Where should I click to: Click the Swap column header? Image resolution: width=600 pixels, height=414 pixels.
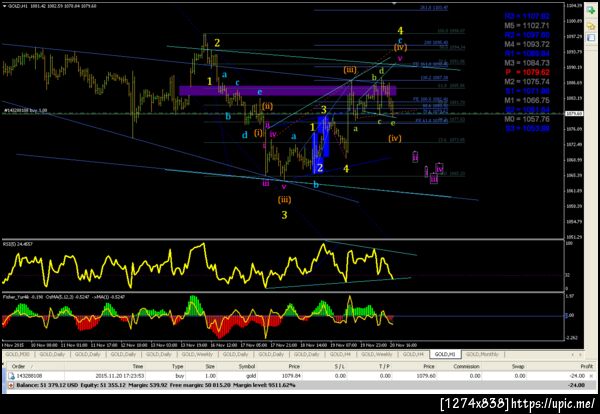[518, 367]
